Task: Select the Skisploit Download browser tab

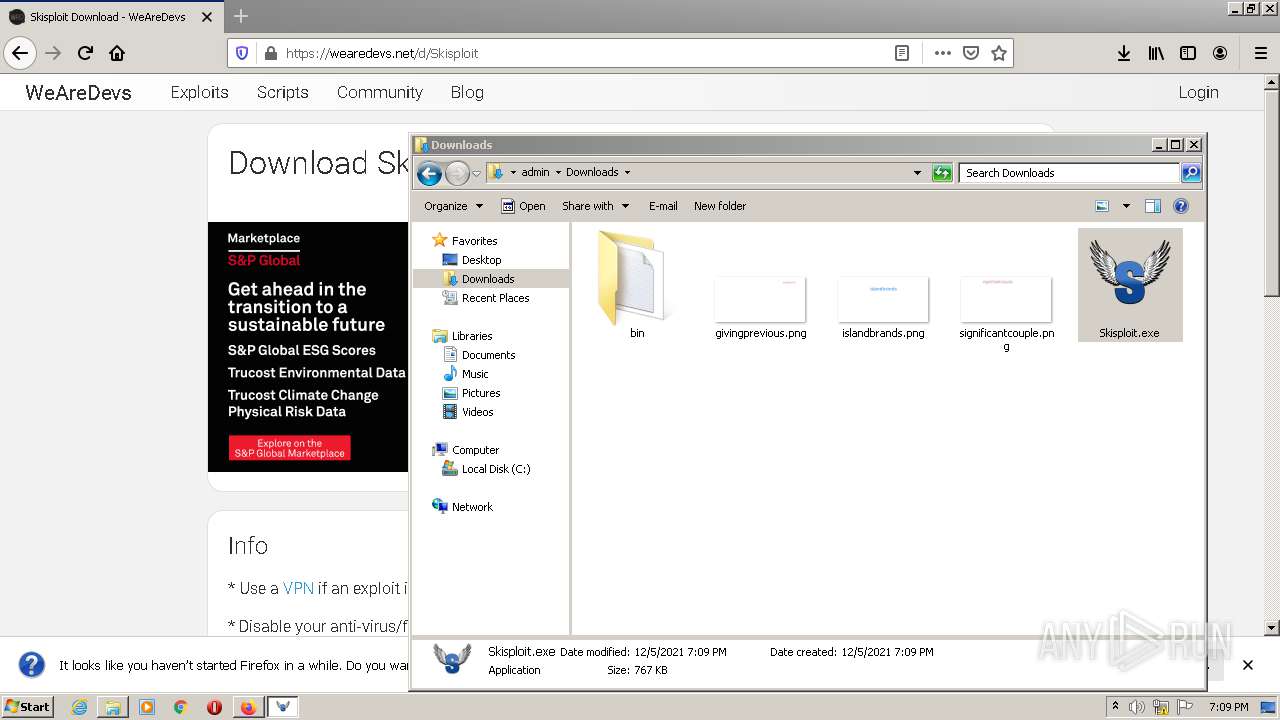Action: pos(111,16)
